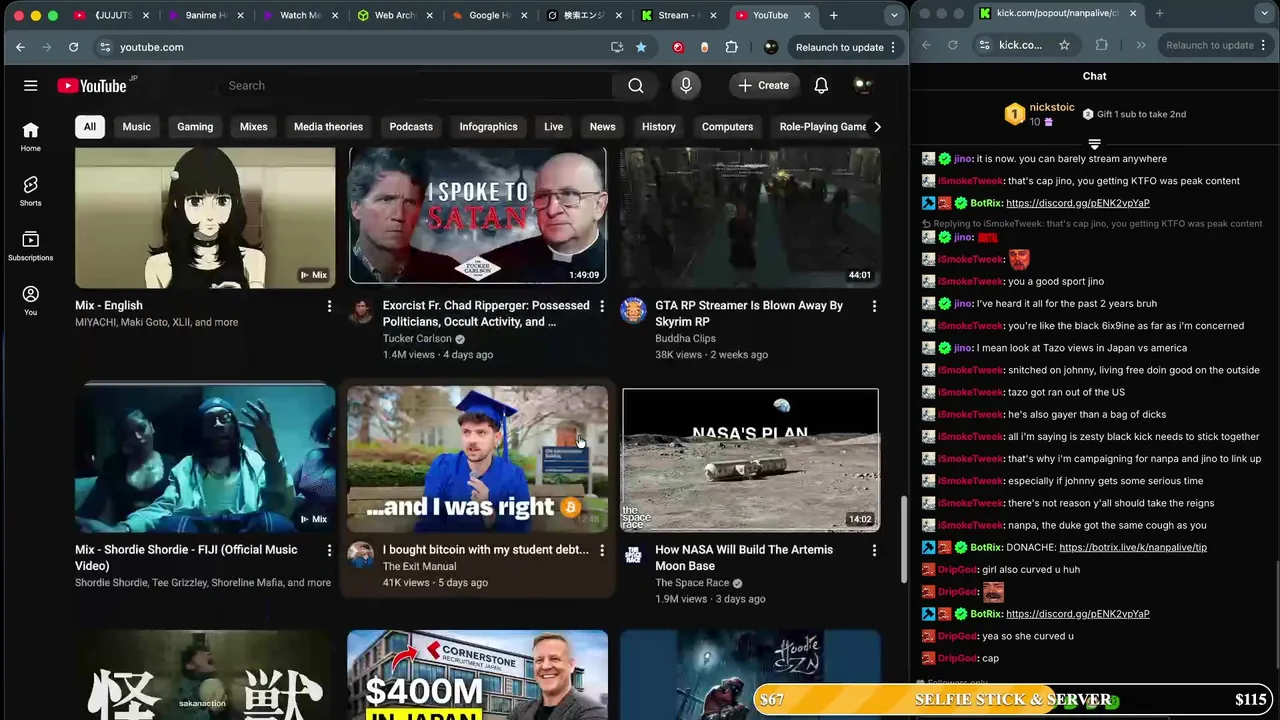The width and height of the screenshot is (1280, 720).
Task: Reload the Kick popout window
Action: pyautogui.click(x=952, y=45)
